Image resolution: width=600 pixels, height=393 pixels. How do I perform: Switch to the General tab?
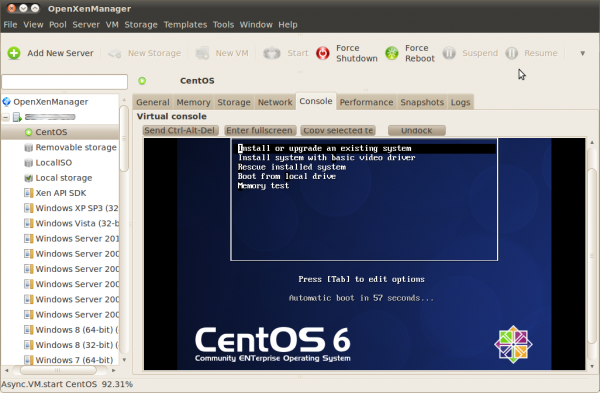click(x=153, y=102)
